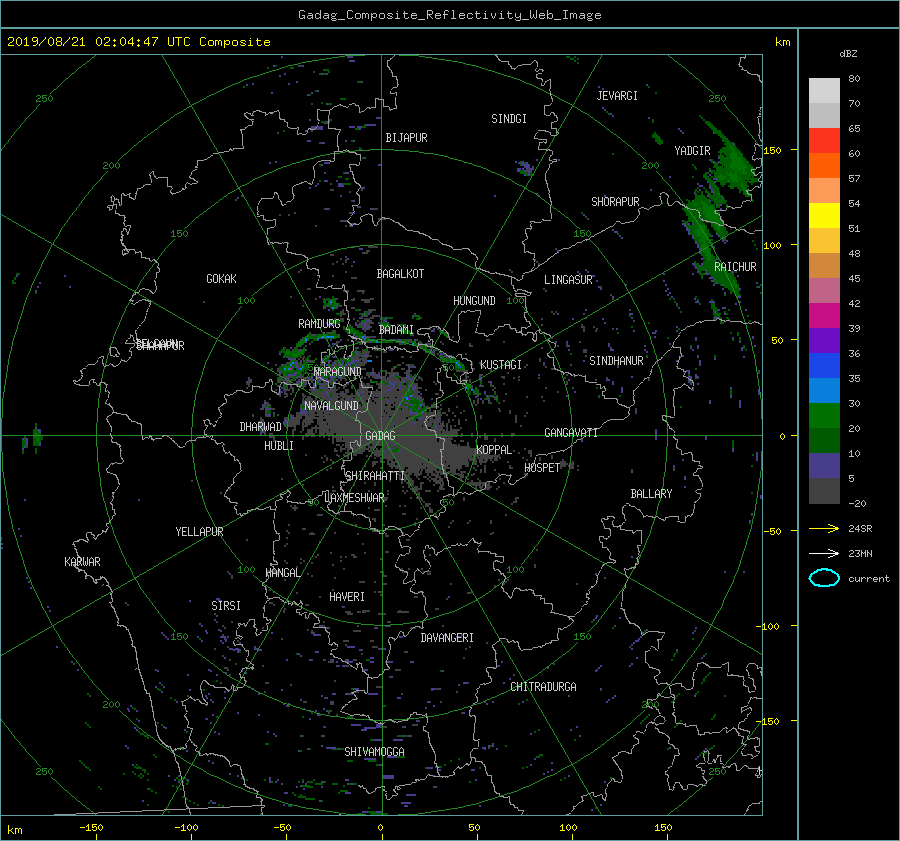Image resolution: width=900 pixels, height=841 pixels.
Task: Click the HUNGUND city label
Action: coord(474,301)
